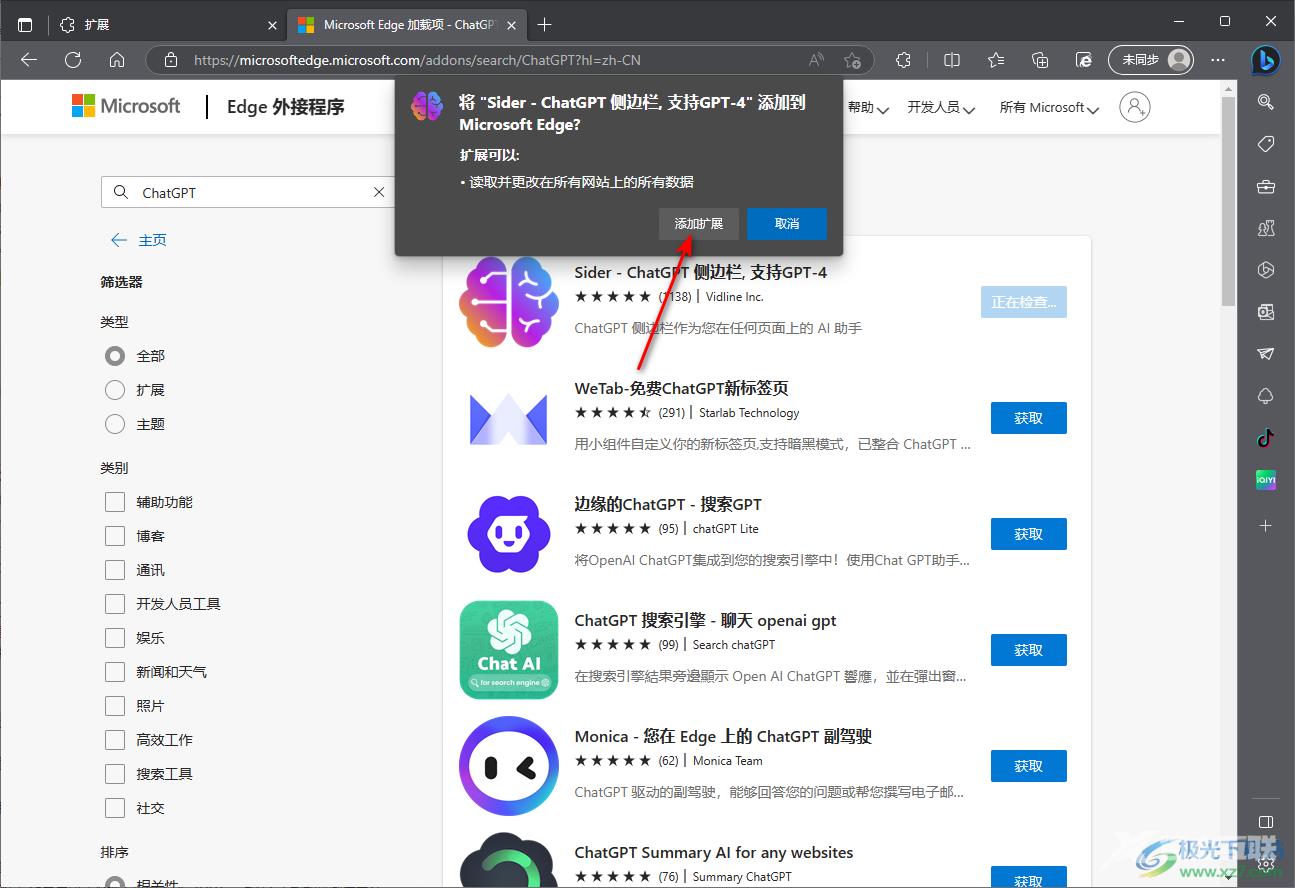Open the sidebar search icon
This screenshot has height=888, width=1295.
[1265, 102]
